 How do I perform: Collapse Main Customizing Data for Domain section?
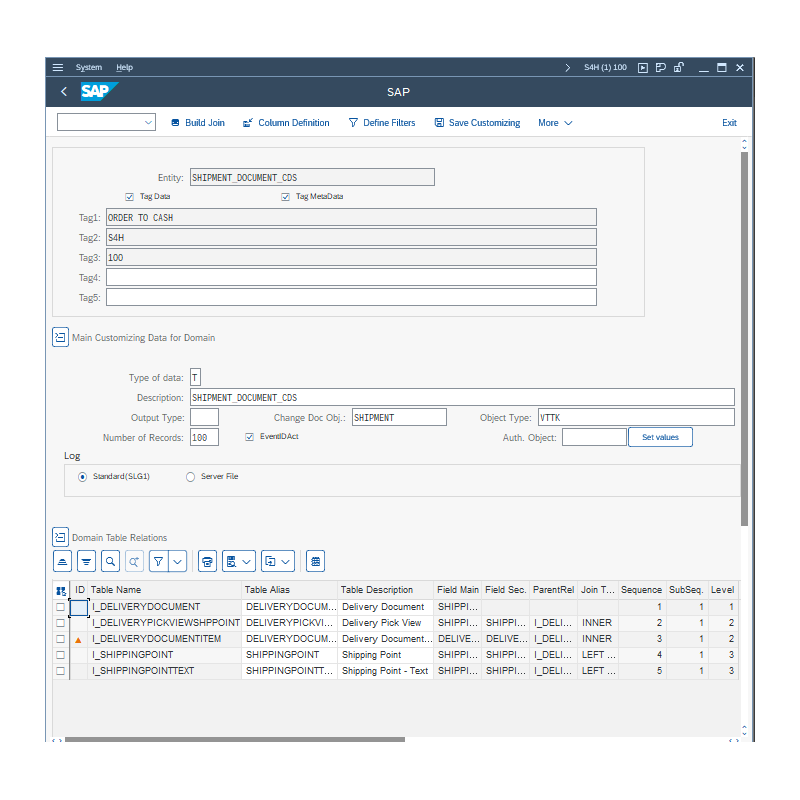(60, 337)
